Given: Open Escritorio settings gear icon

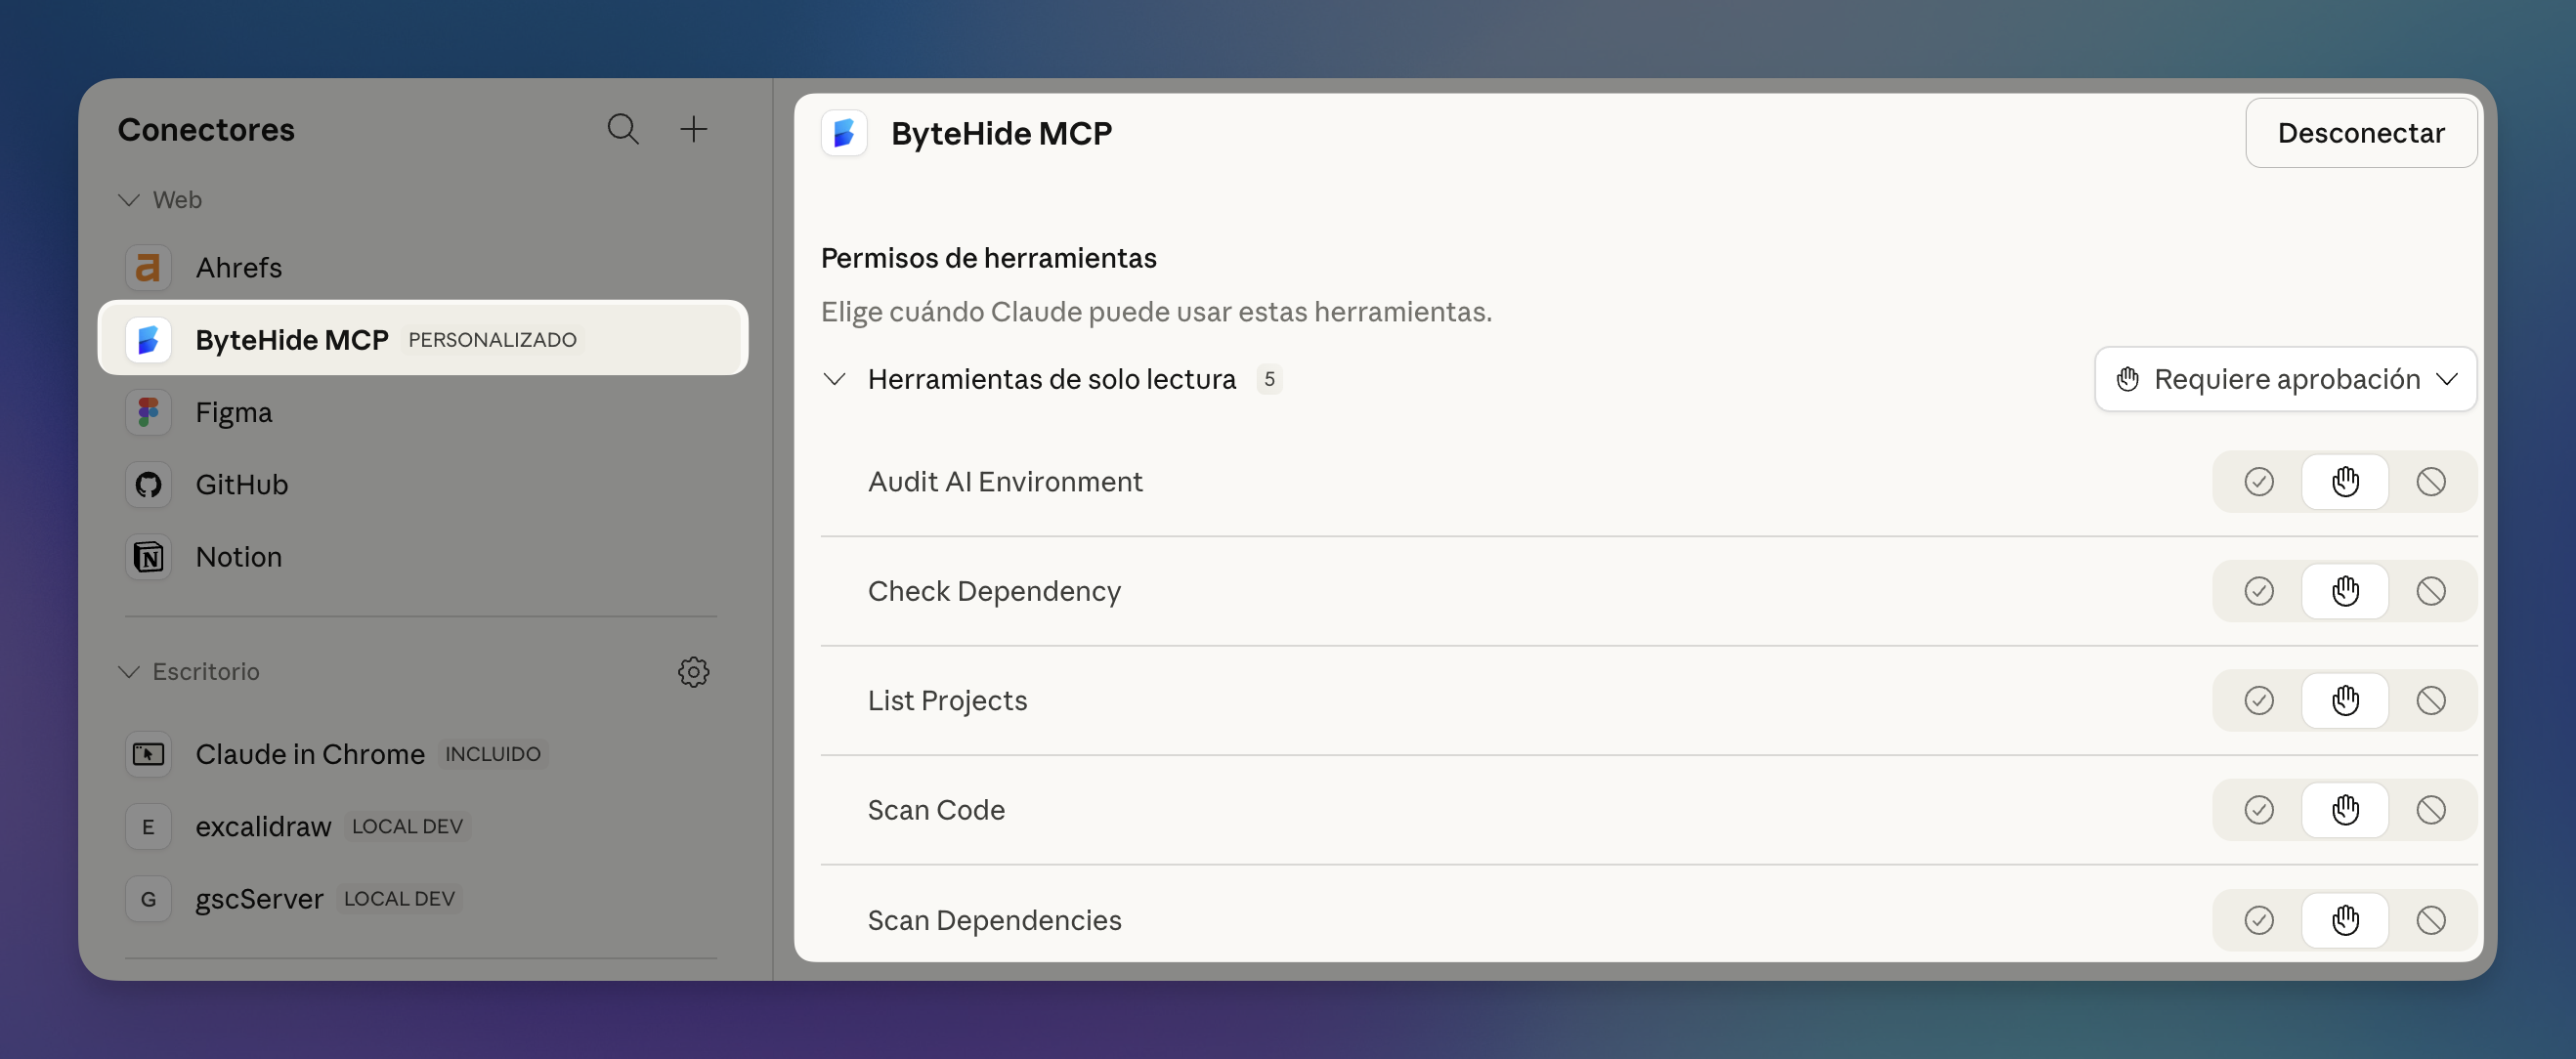Looking at the screenshot, I should 693,672.
